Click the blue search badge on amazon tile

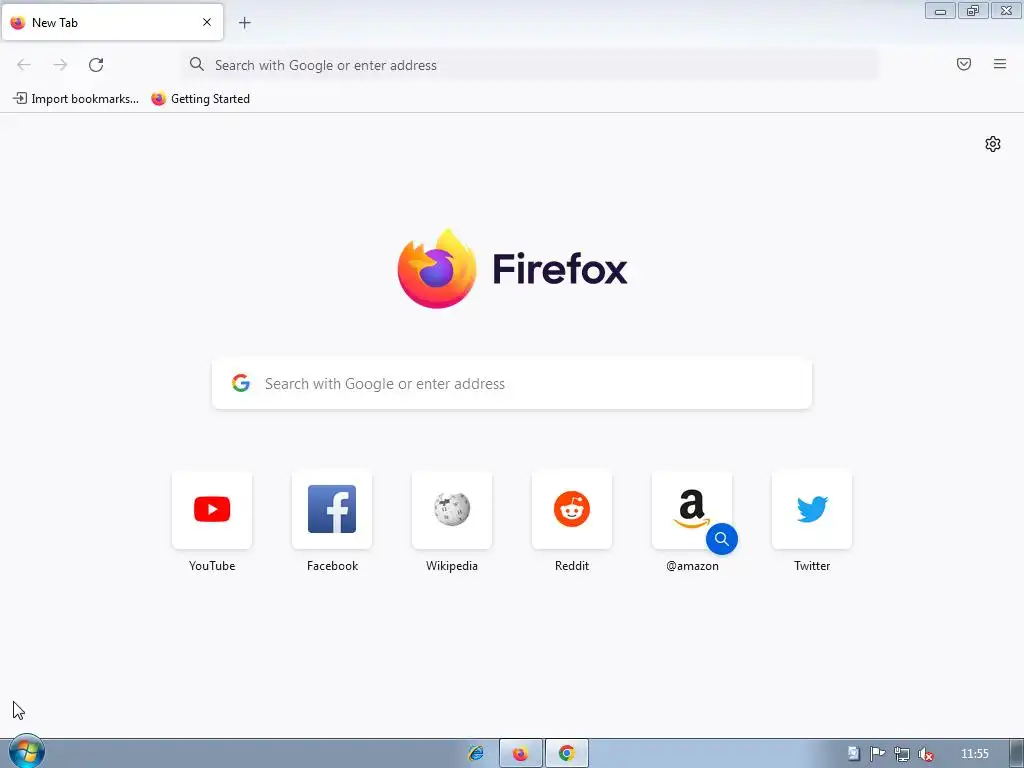pyautogui.click(x=722, y=539)
